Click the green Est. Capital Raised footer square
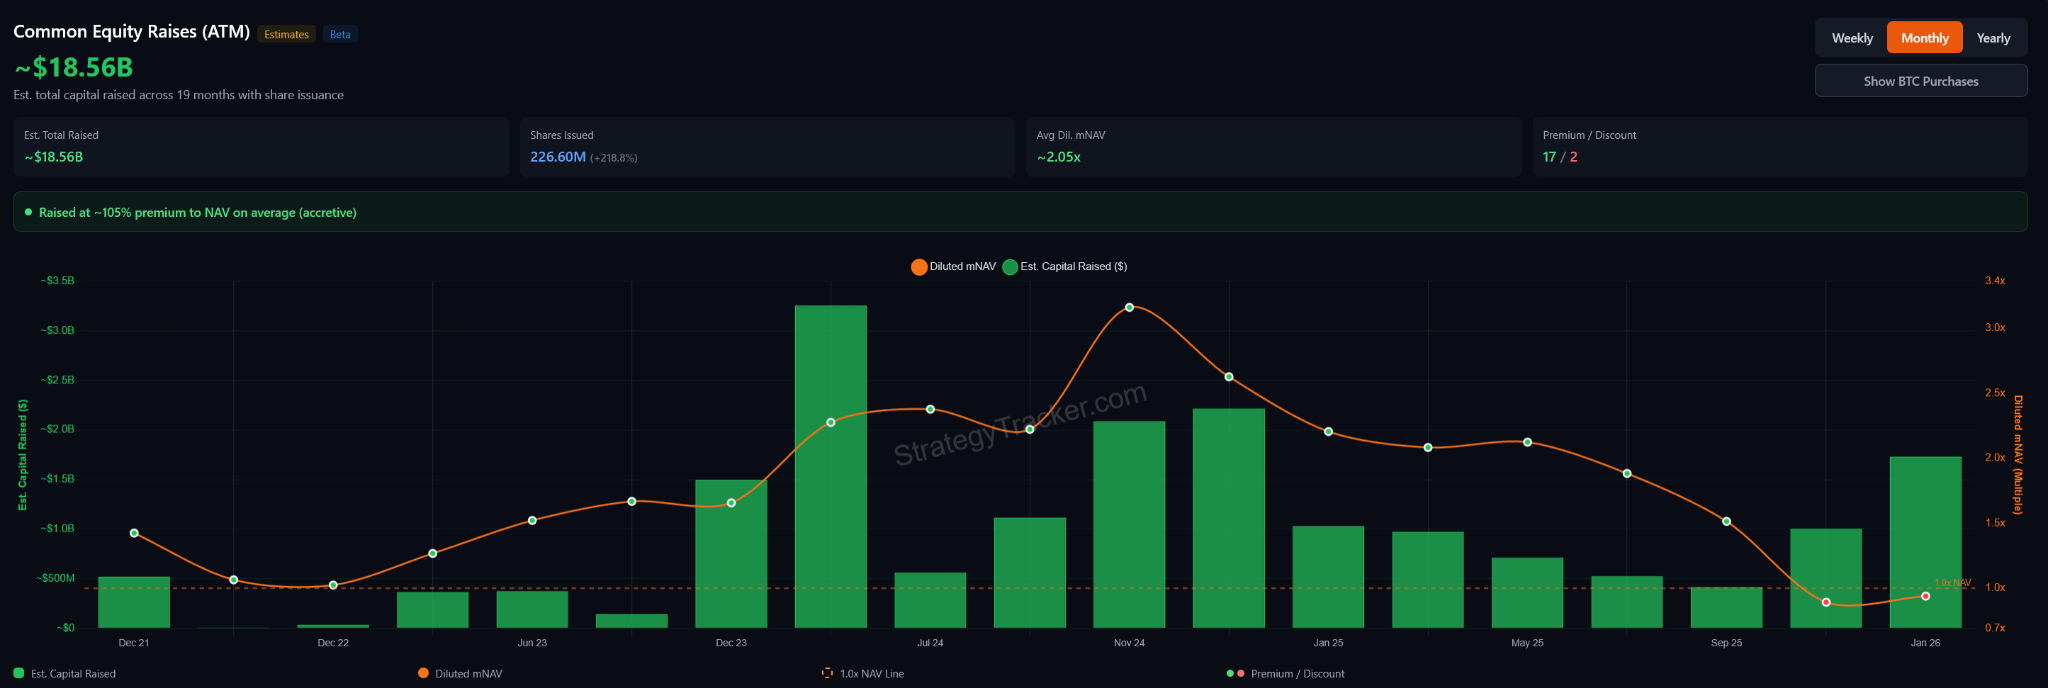2048x688 pixels. (19, 673)
